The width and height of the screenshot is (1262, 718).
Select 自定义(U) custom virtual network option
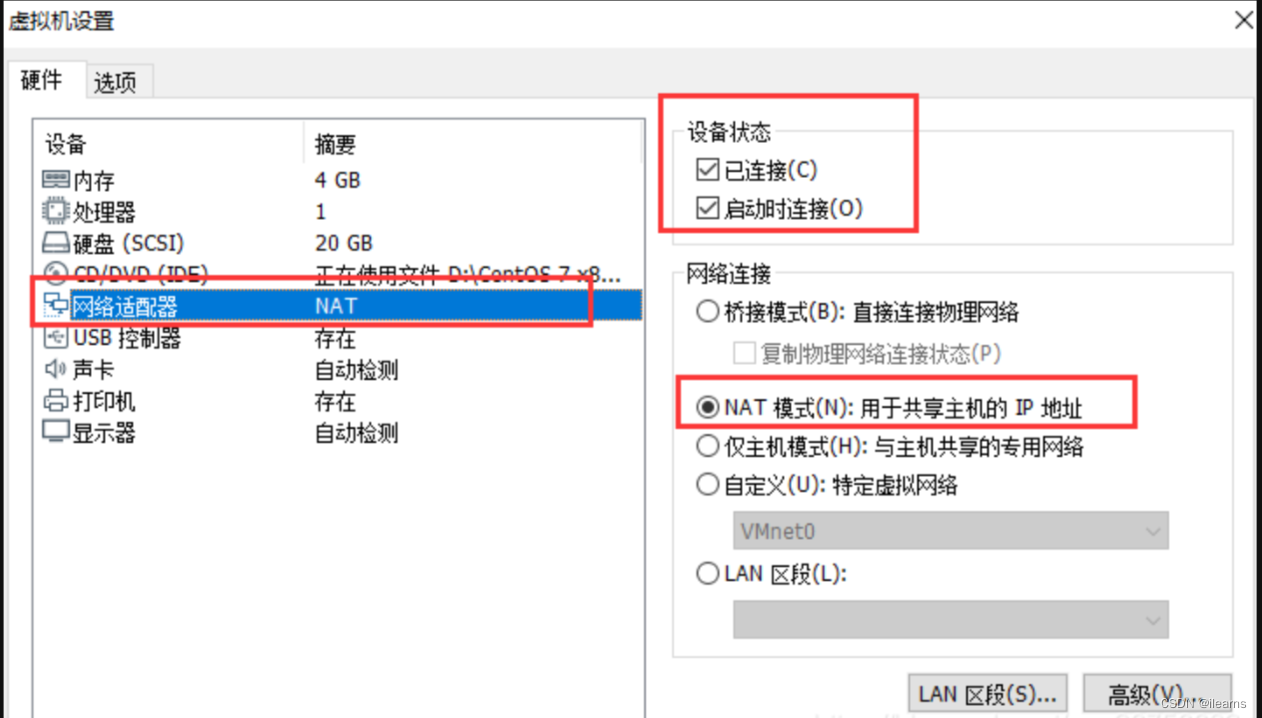pos(708,485)
